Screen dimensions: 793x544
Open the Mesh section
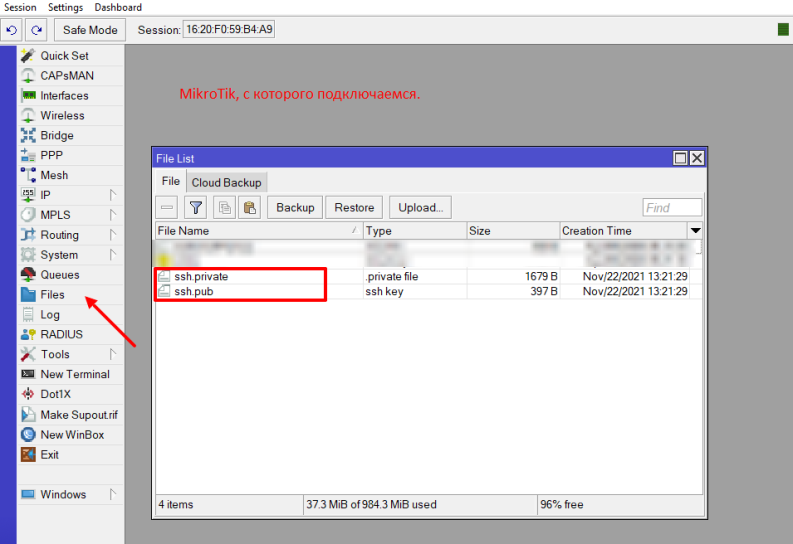click(x=71, y=175)
